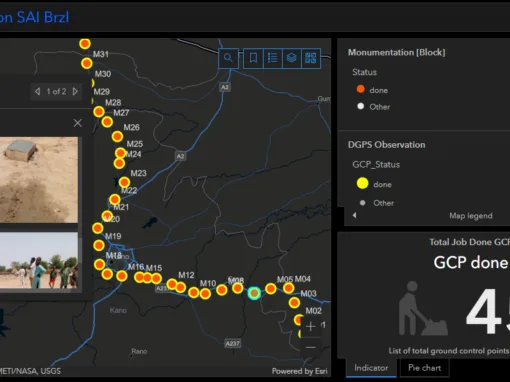Click the white 'Other' Monumentation legend symbol
This screenshot has height=382, width=510.
[360, 106]
